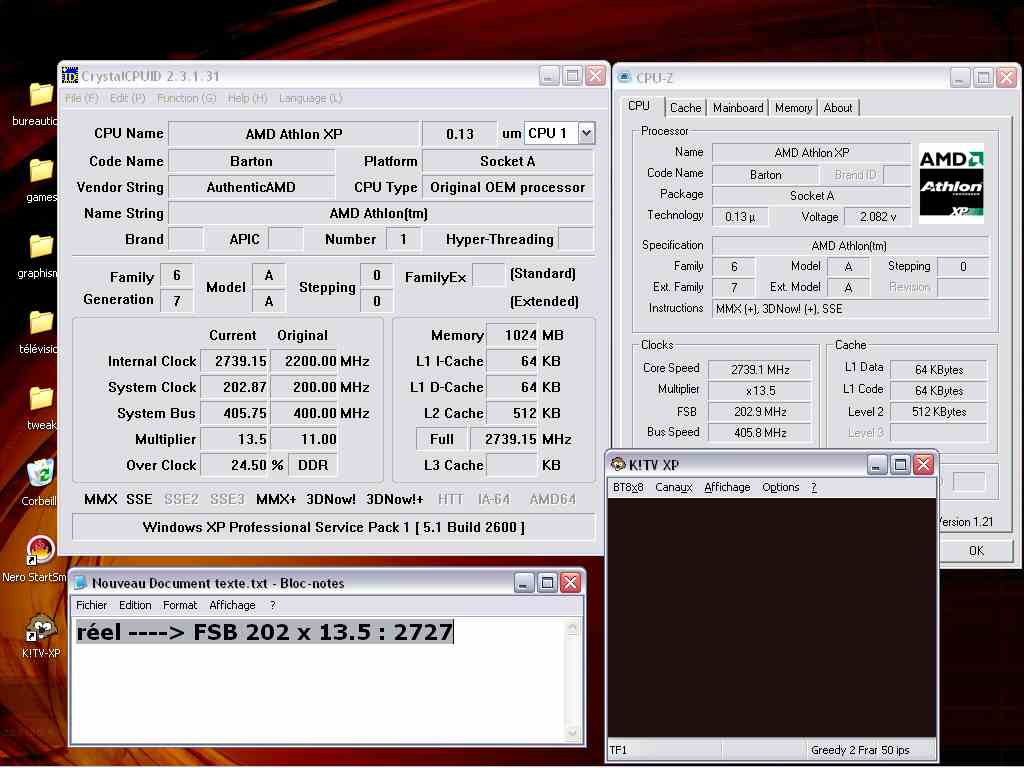Screen dimensions: 1024x768
Task: Open the Fichier menu in Bloc-notes
Action: click(x=91, y=605)
